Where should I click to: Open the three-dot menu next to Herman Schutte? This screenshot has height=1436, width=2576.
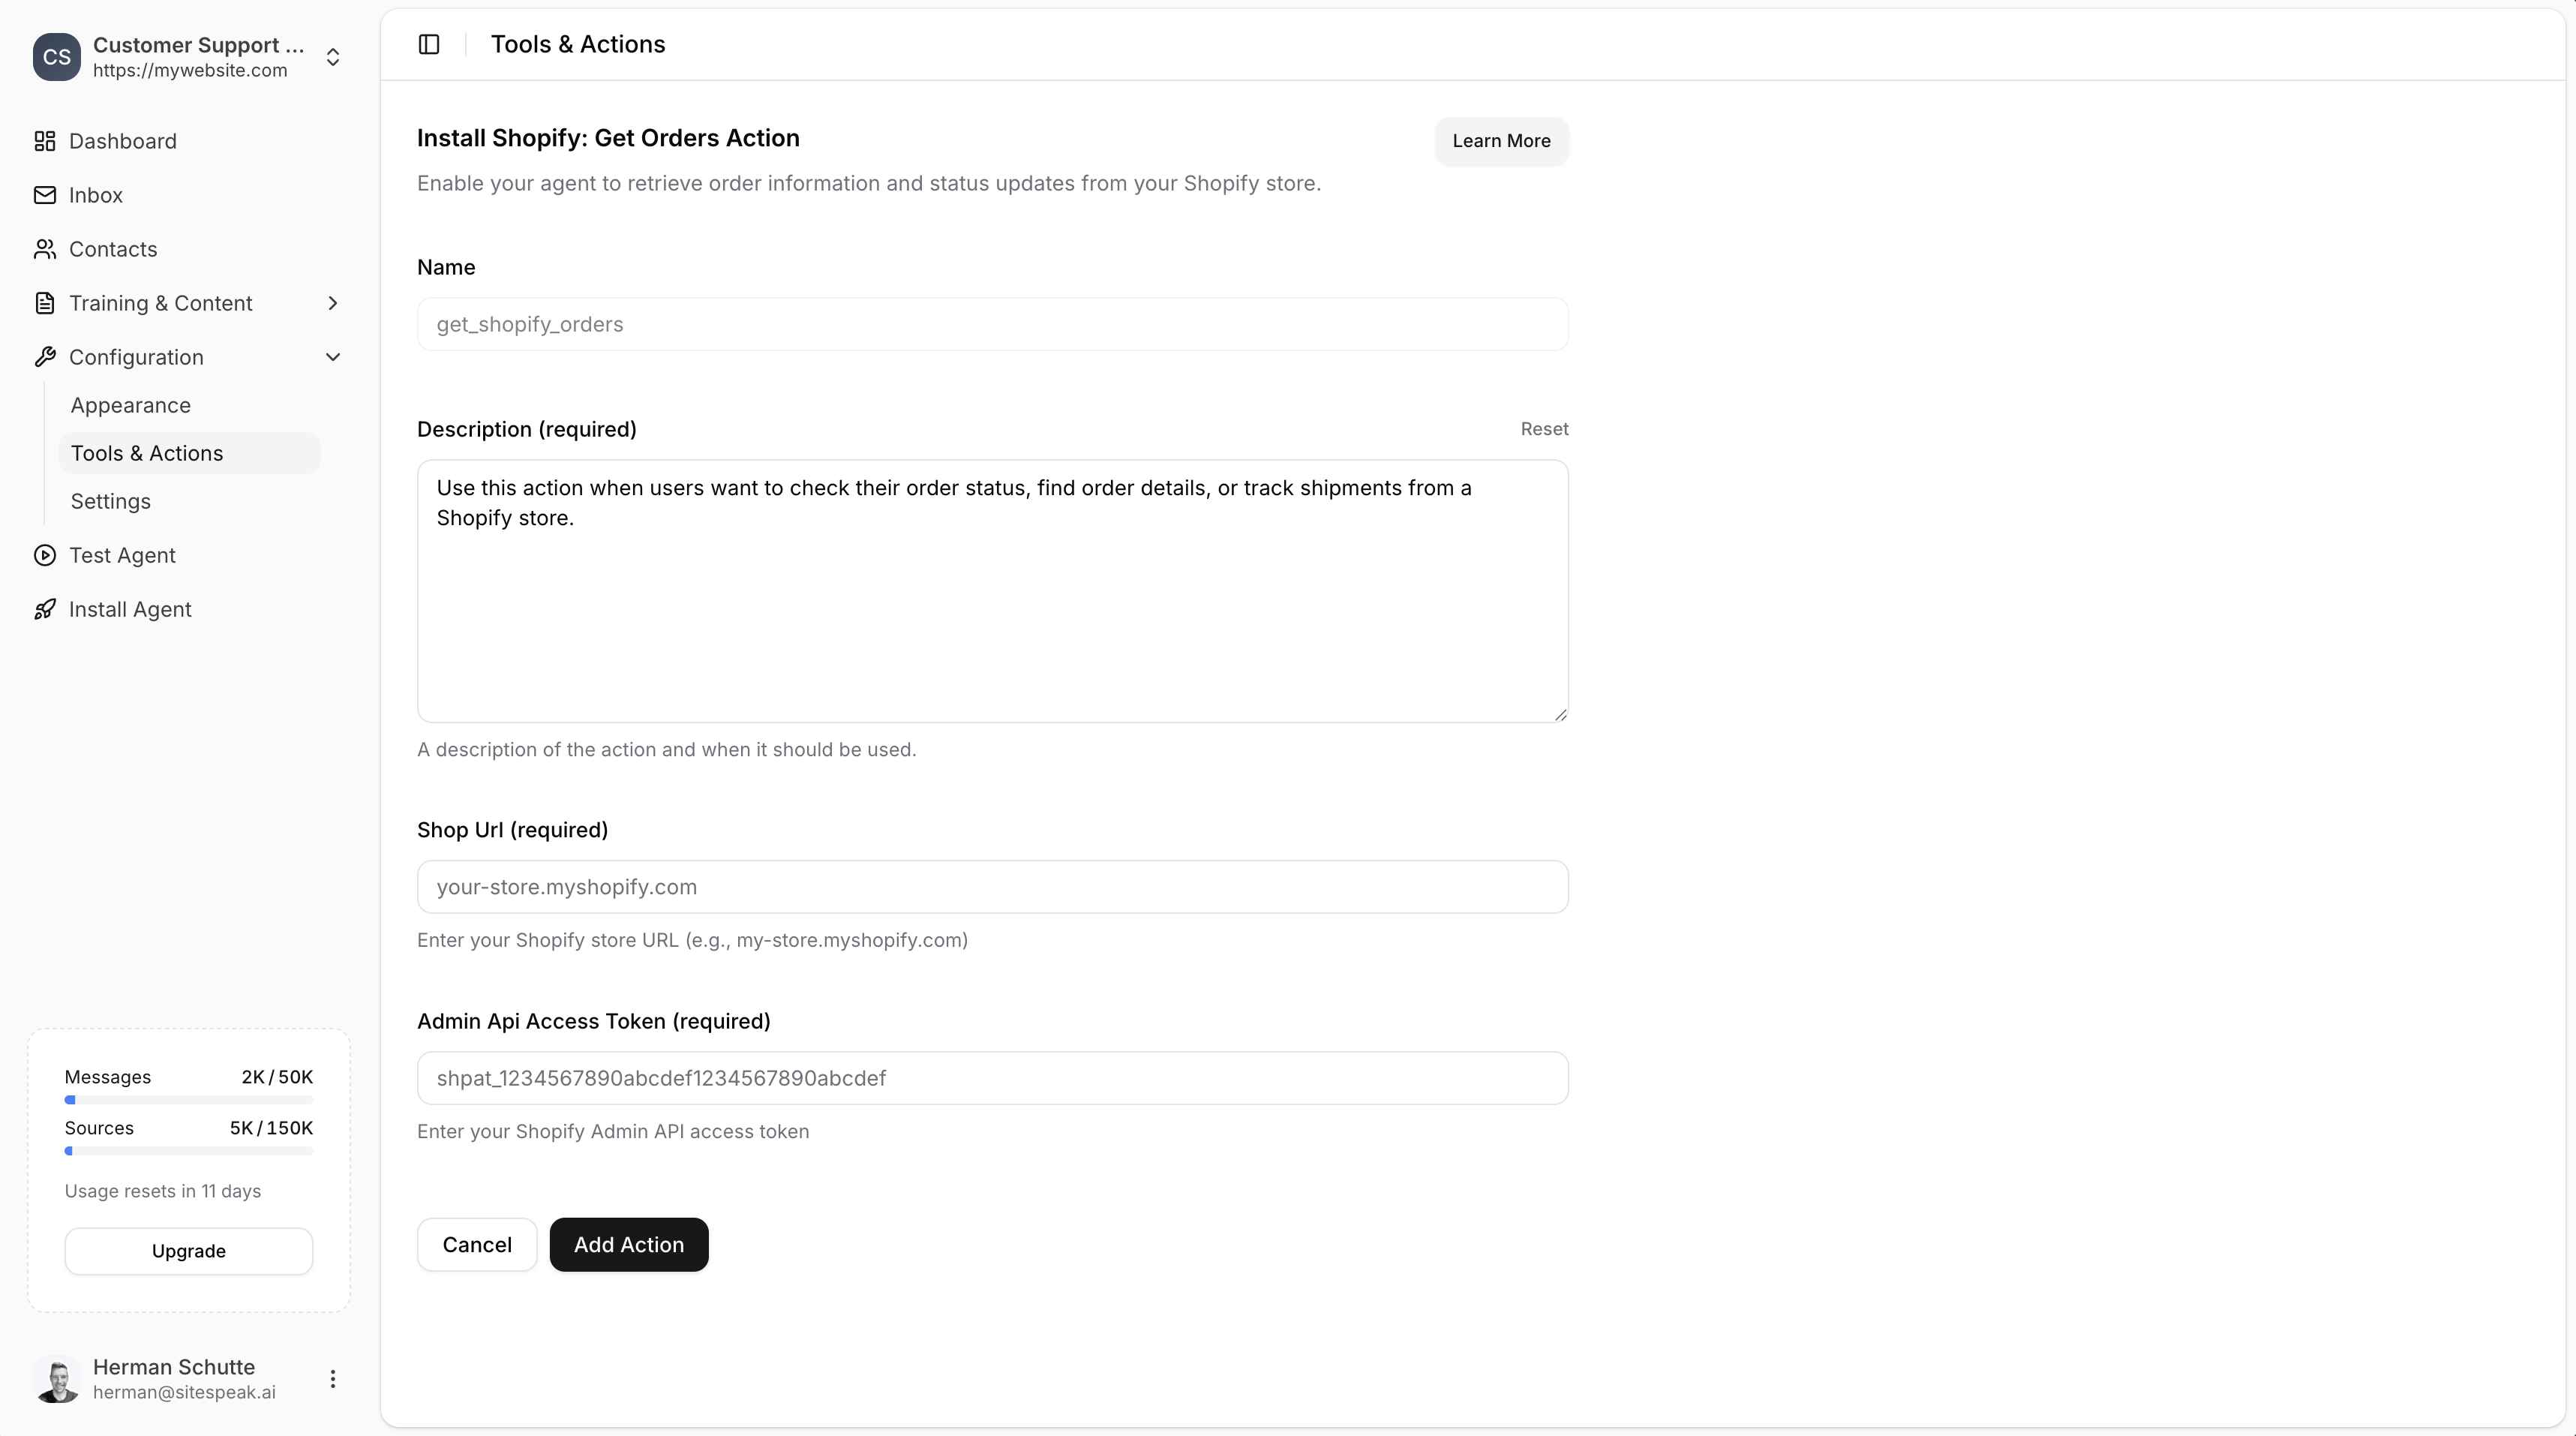point(333,1379)
